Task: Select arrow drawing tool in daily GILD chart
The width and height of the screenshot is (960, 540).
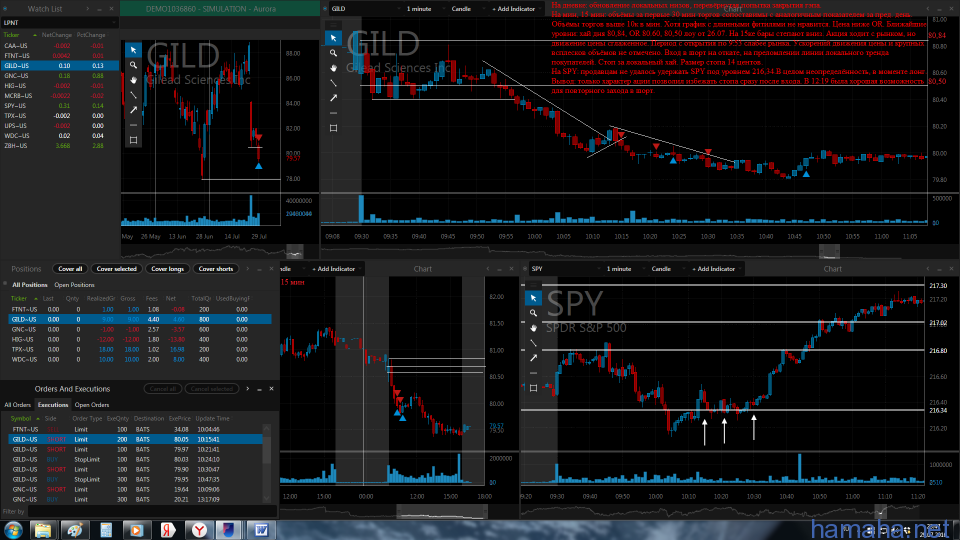Action: pos(133,110)
